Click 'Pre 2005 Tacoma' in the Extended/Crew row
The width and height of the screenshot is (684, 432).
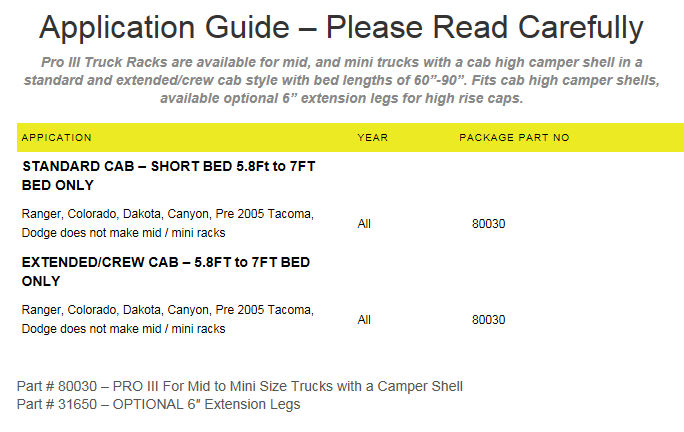coord(264,310)
